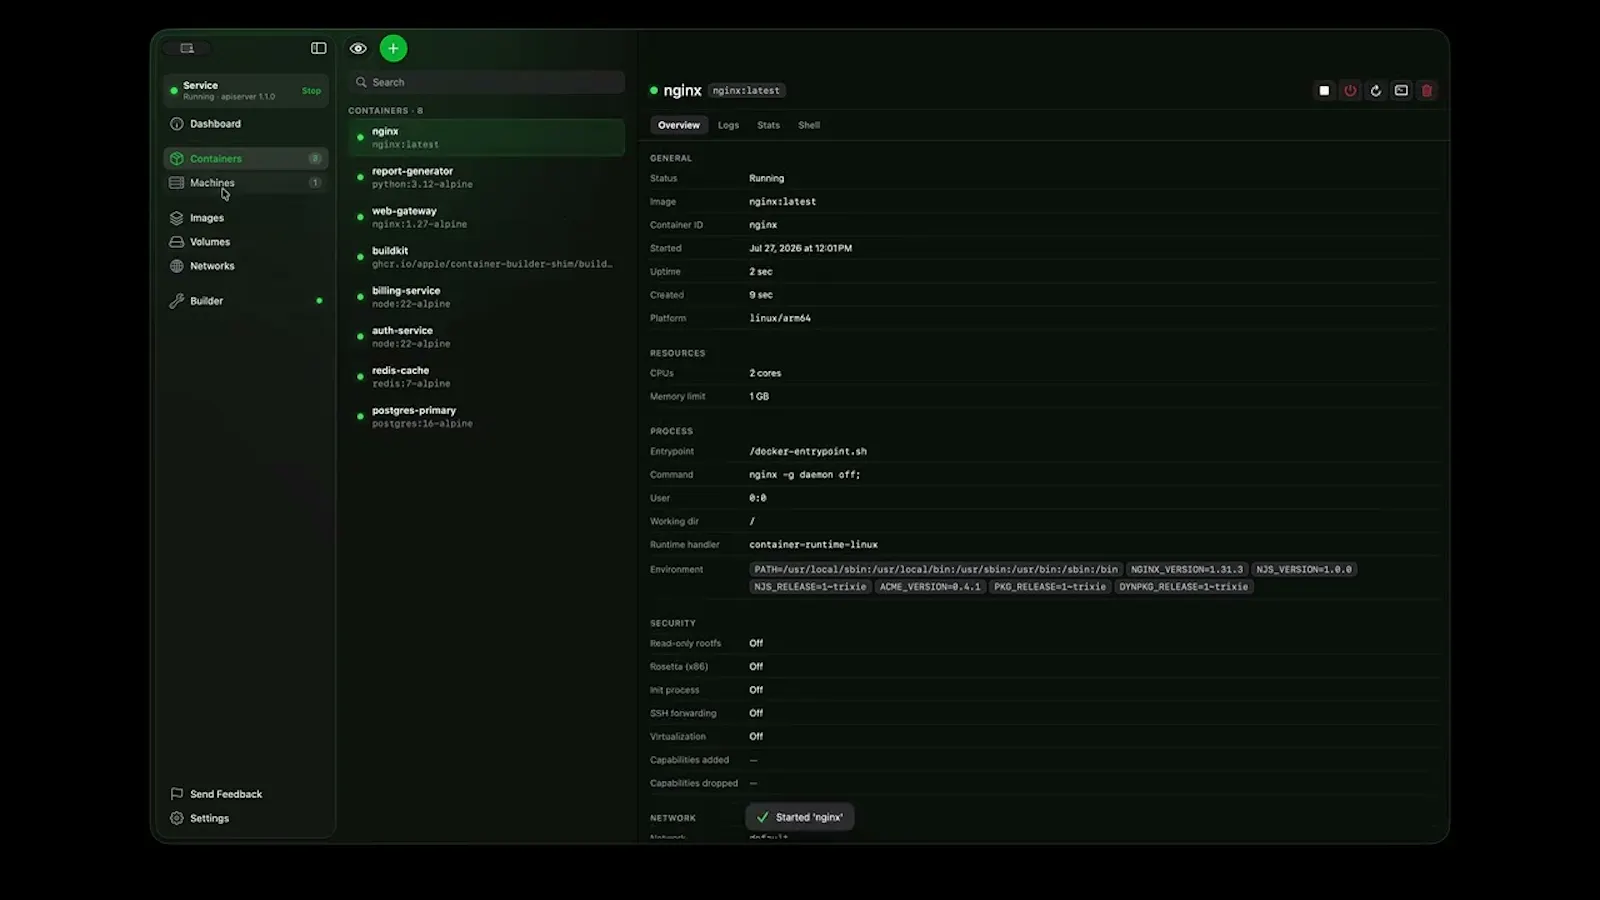Click the Stop link for the Service
The height and width of the screenshot is (900, 1600).
(x=311, y=91)
